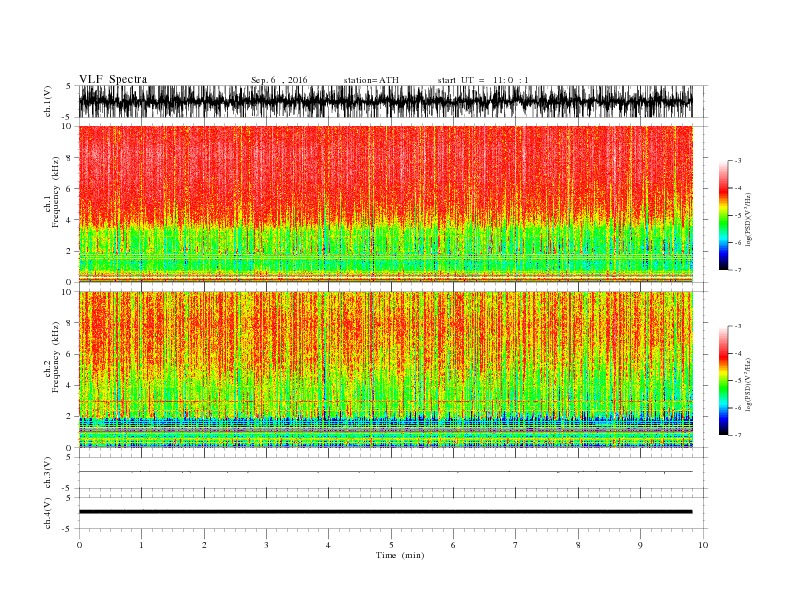792x612 pixels.
Task: Click the "4" kHz tick on ch.1 frequency axis
Action: [69, 220]
